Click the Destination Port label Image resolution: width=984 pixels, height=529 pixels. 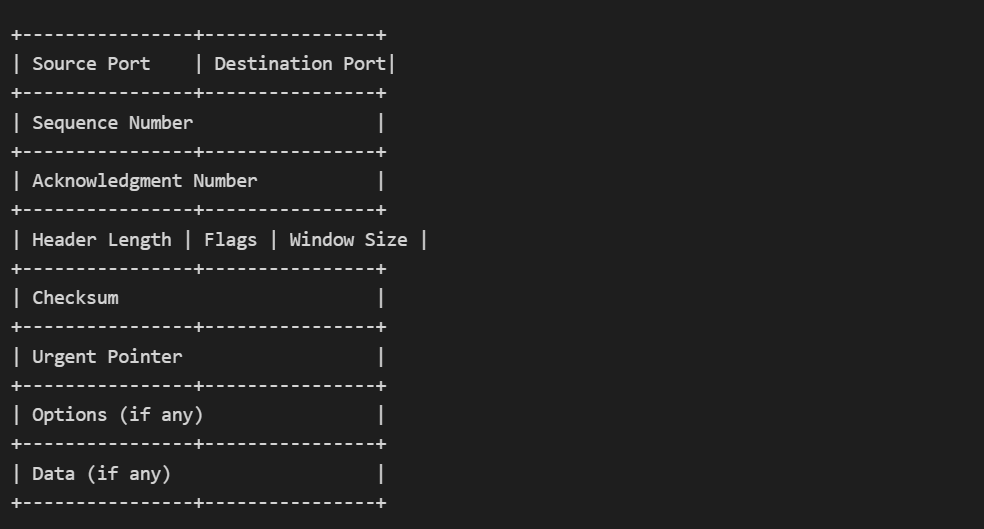tap(300, 64)
